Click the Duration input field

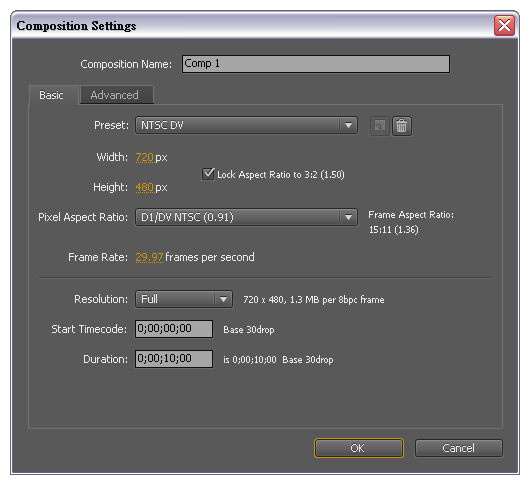click(174, 359)
